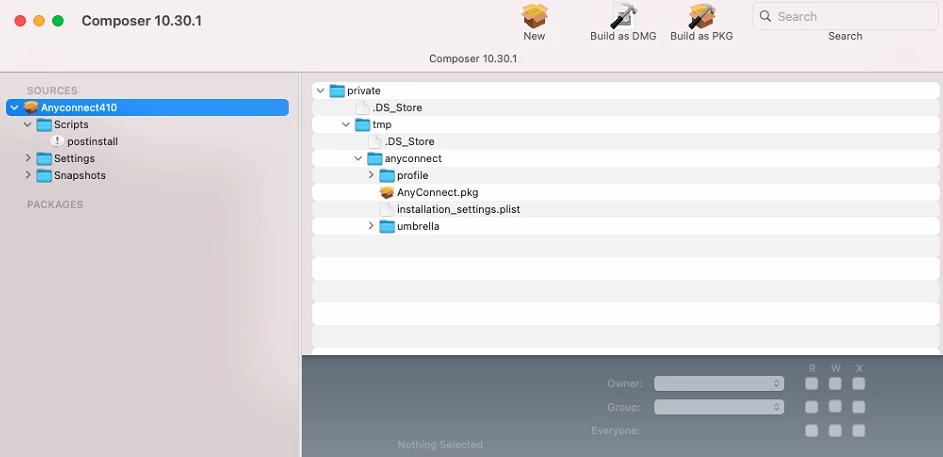
Task: Click into the Search input field
Action: (x=845, y=16)
